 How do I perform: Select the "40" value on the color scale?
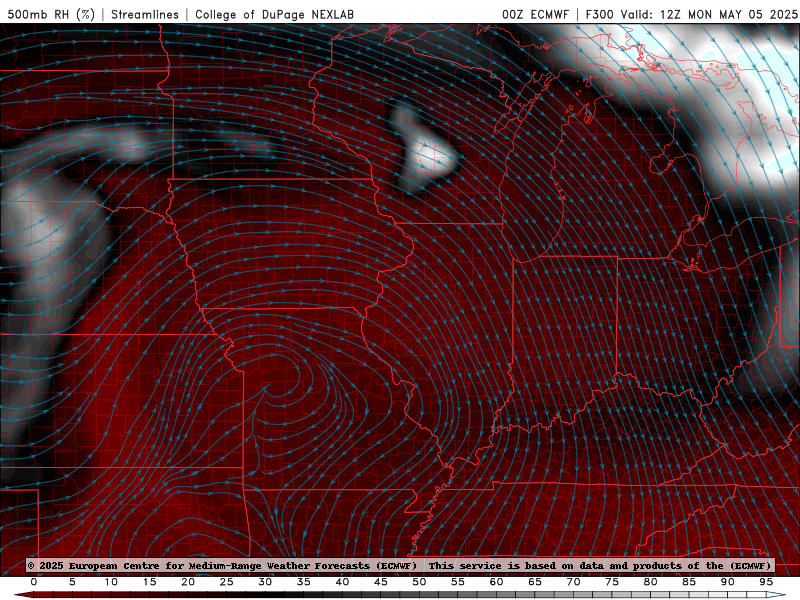coord(342,582)
